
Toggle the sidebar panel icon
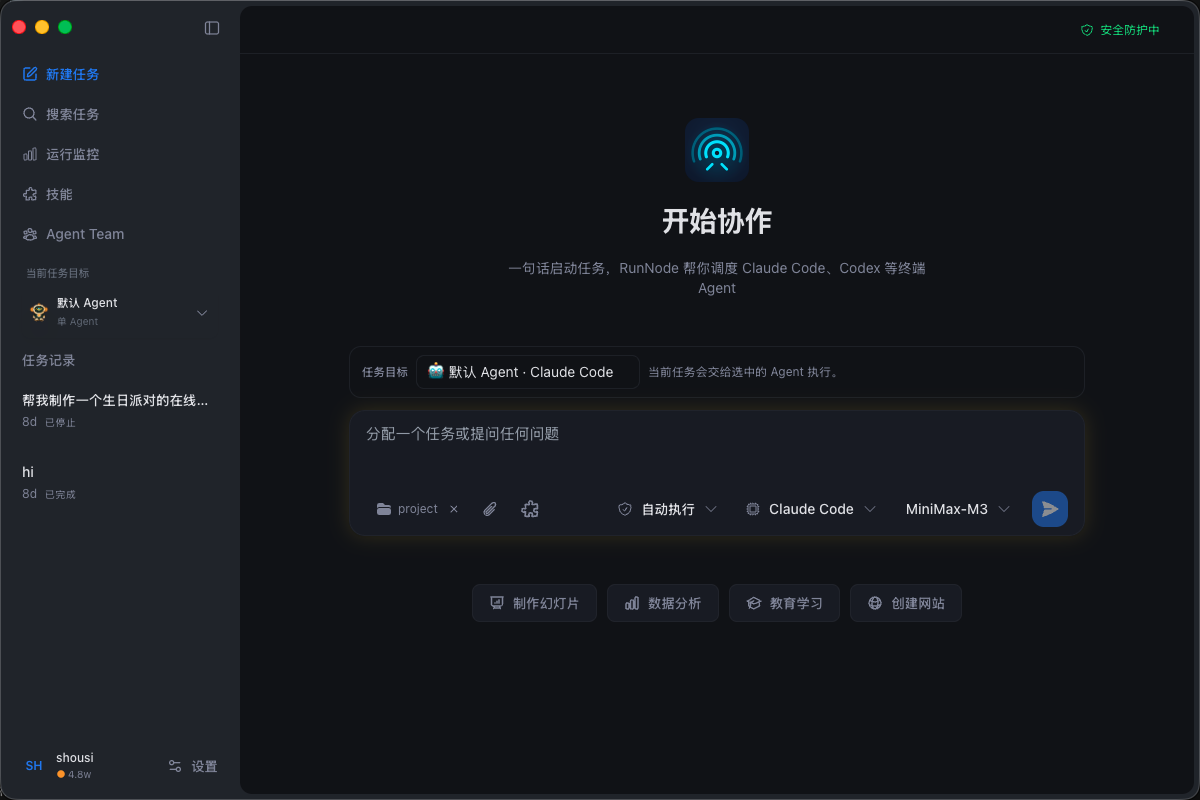pos(212,28)
